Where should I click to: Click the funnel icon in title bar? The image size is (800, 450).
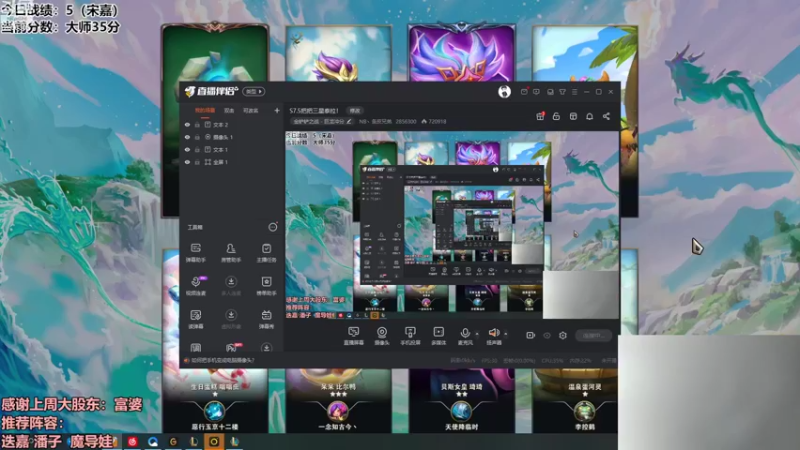click(562, 92)
